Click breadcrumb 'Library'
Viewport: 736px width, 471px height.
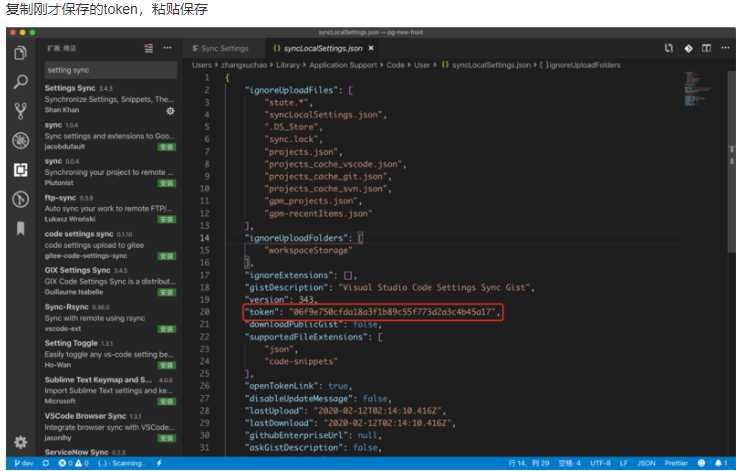coord(288,65)
